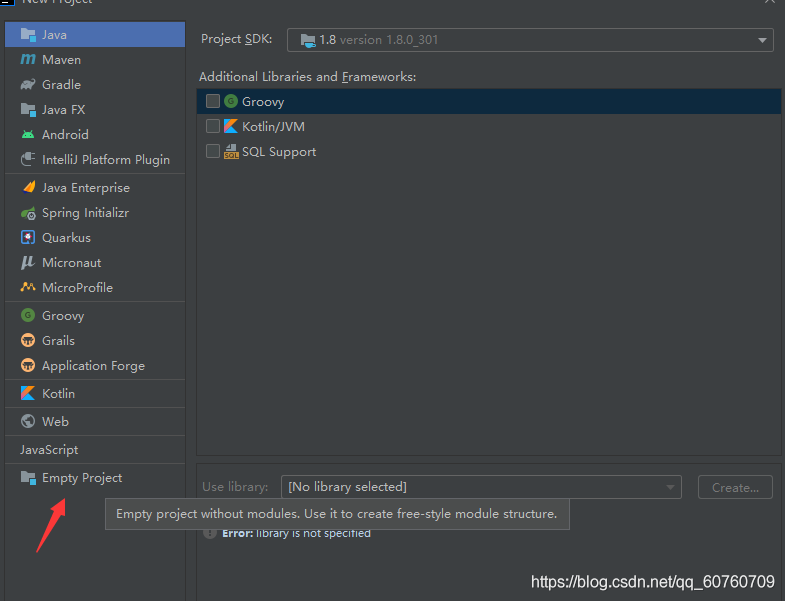Click the IntelliJ Platform Plugin icon
785x601 pixels.
[28, 159]
